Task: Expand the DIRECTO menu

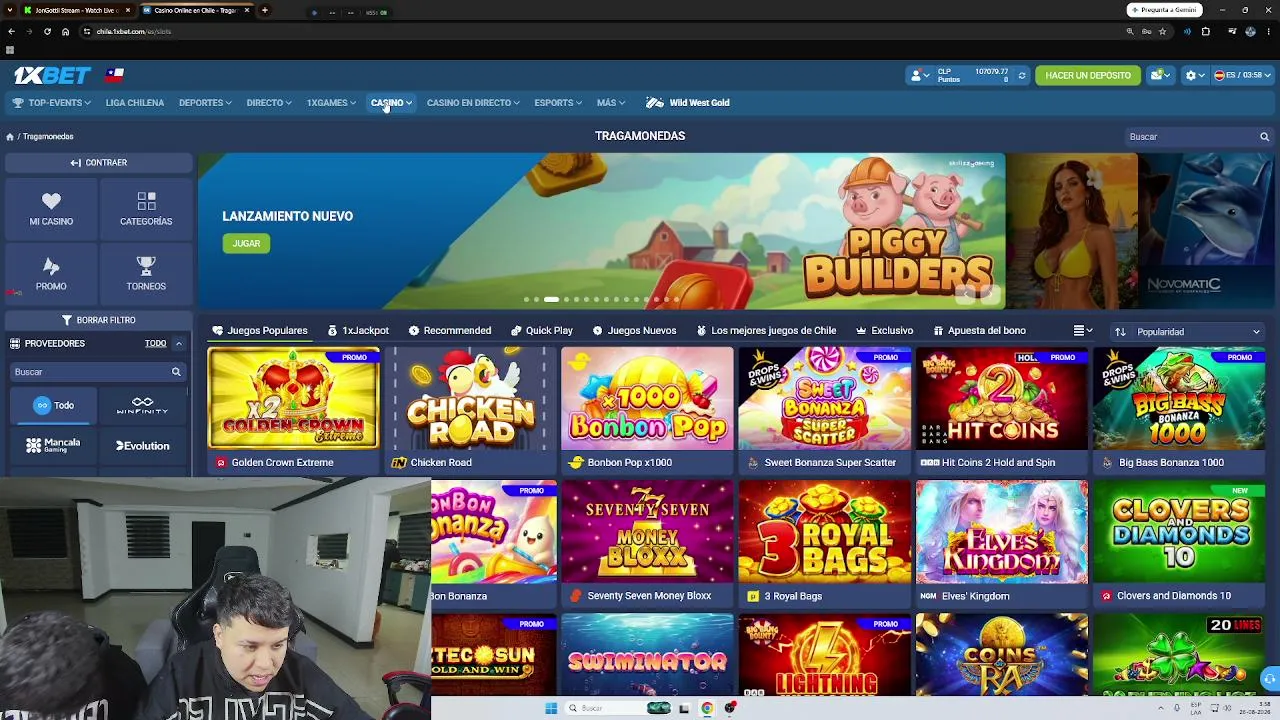Action: 269,103
